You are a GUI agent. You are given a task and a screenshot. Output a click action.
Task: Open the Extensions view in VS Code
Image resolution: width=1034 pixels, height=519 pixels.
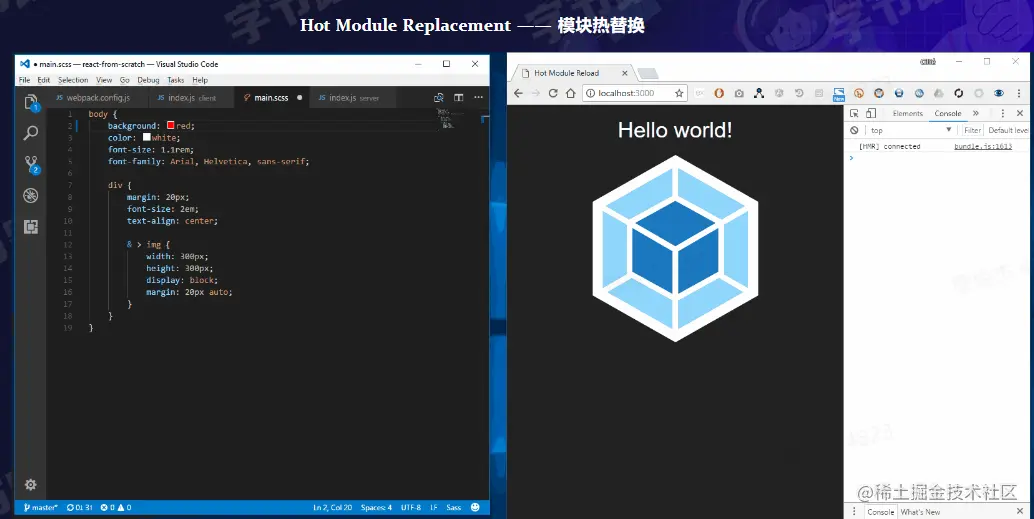coord(31,227)
